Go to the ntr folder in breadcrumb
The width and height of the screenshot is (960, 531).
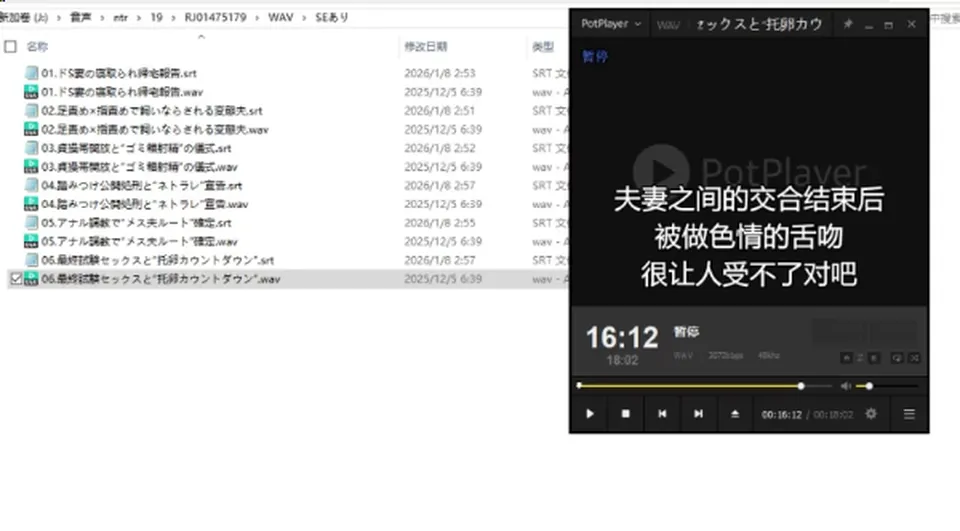point(121,18)
